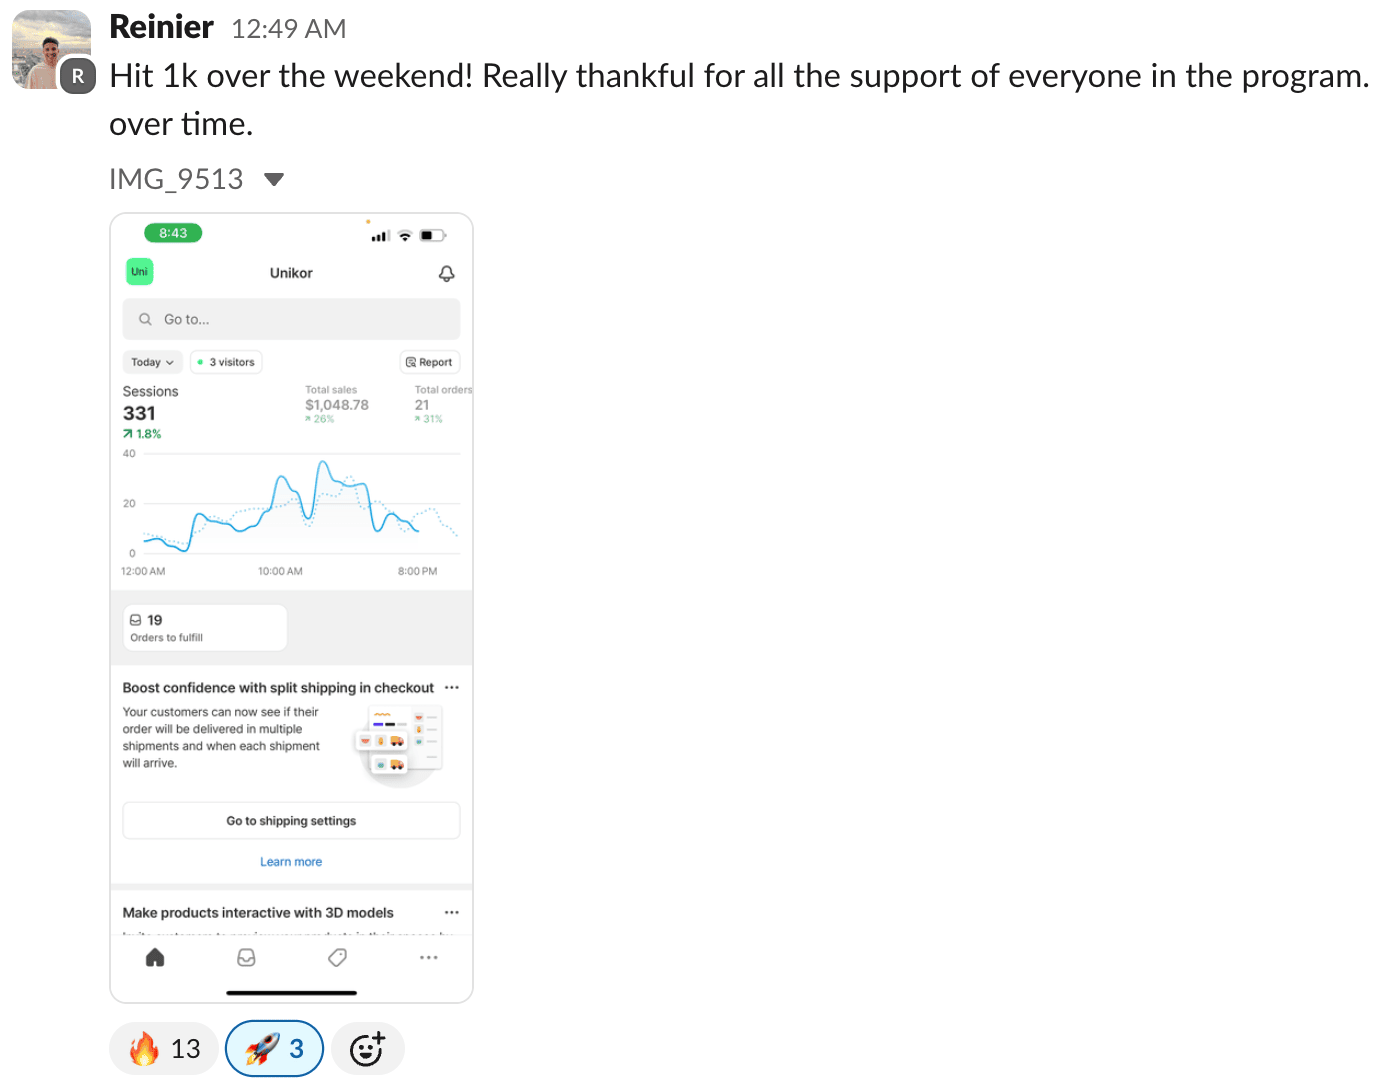This screenshot has width=1374, height=1082.
Task: Open the bottom bar More menu
Action: coord(429,958)
